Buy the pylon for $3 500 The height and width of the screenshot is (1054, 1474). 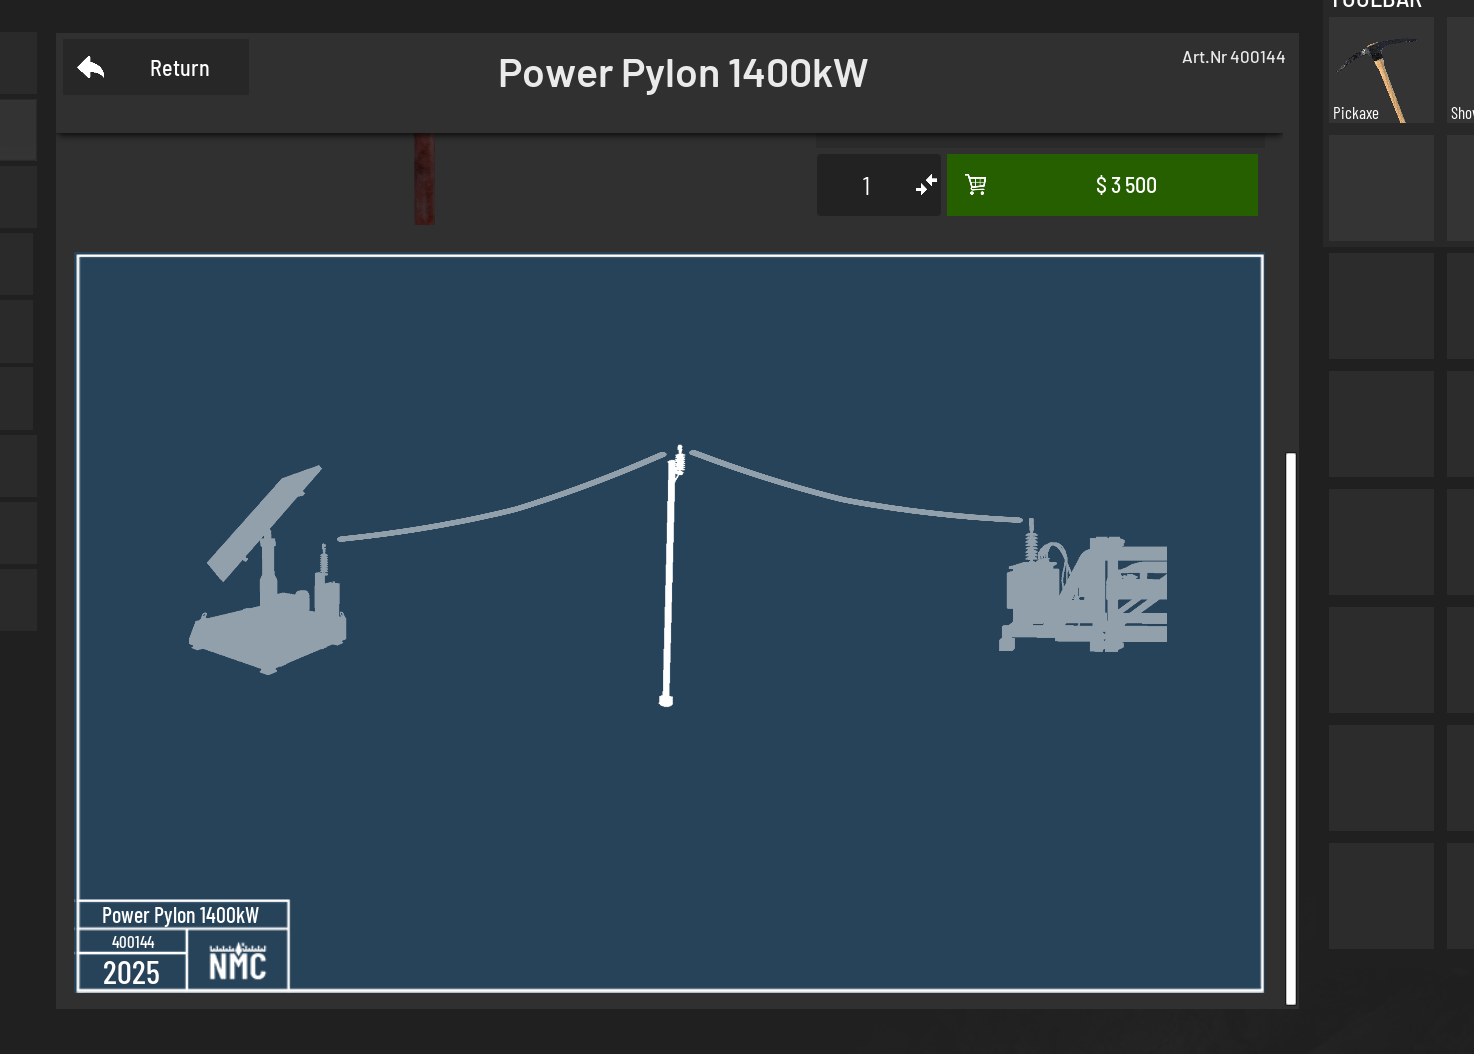1125,185
